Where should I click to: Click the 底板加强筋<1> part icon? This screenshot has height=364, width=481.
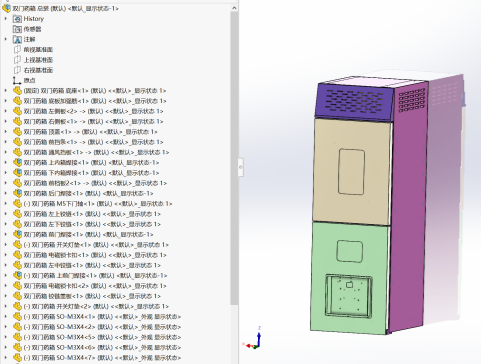(x=17, y=101)
